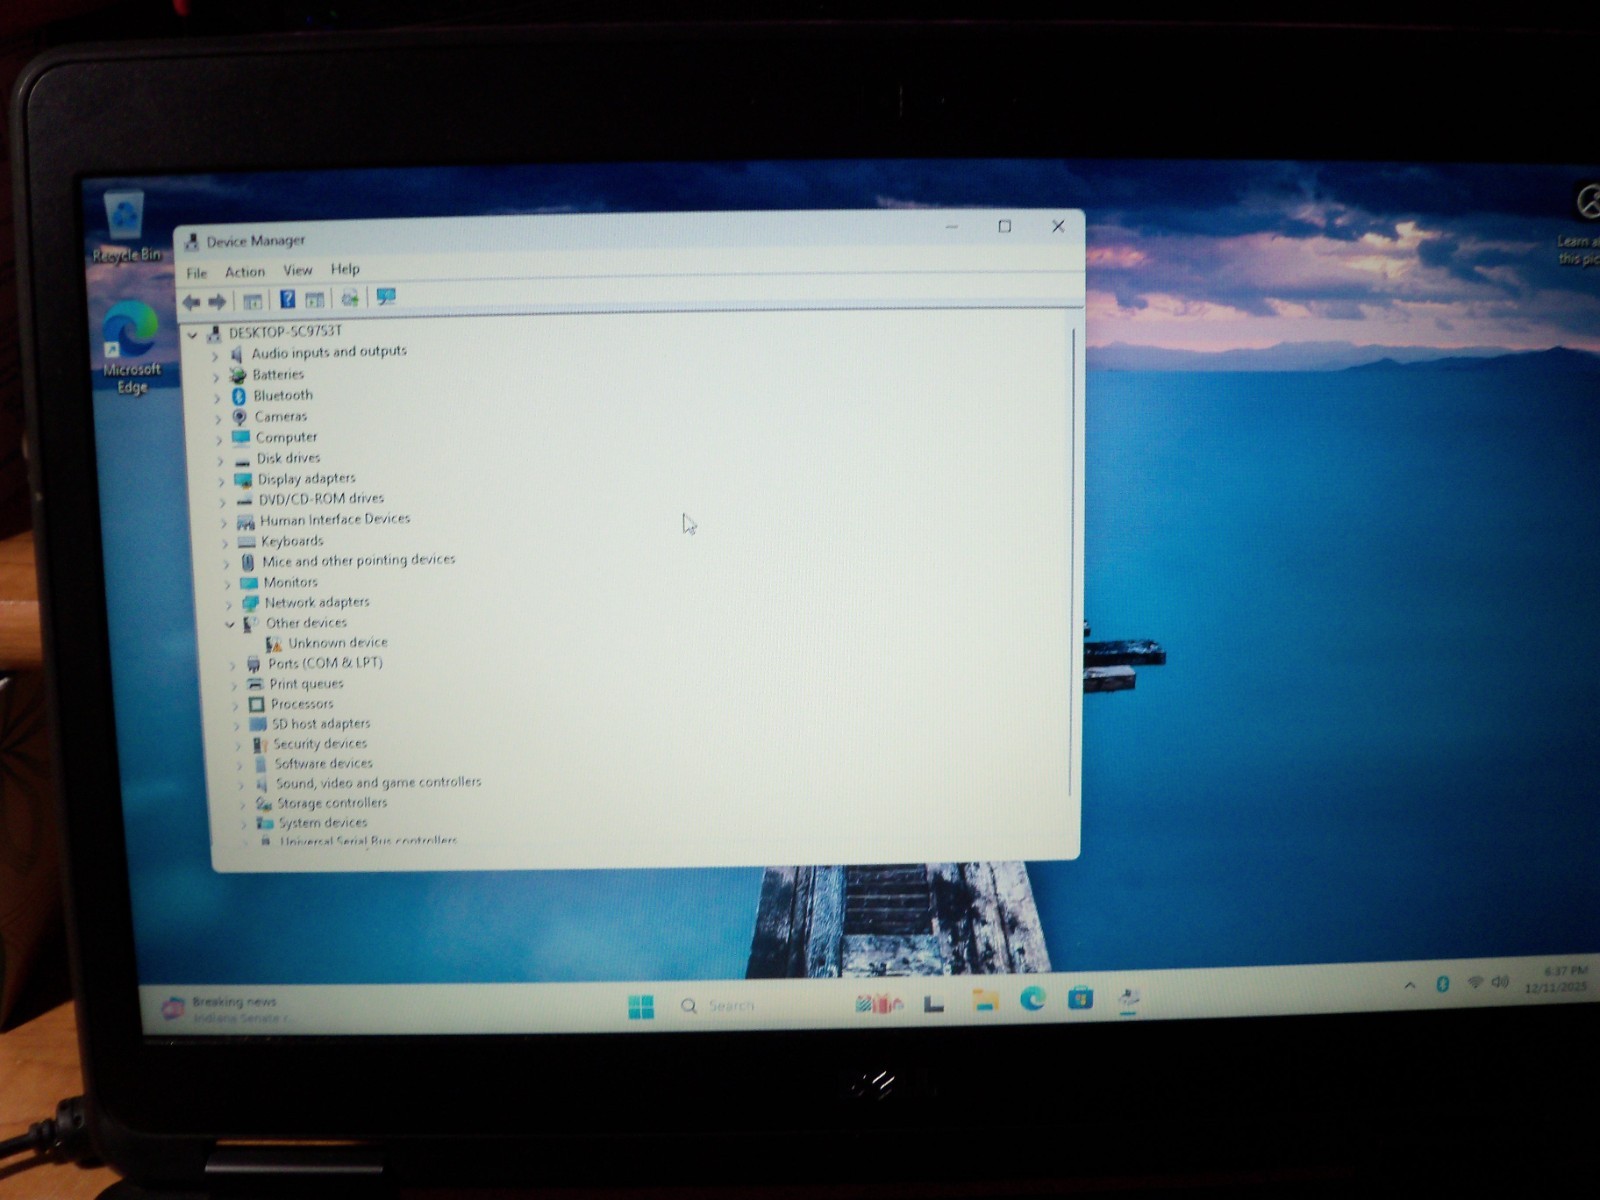Select the Human Interface Devices row
1600x1200 pixels.
pos(335,519)
